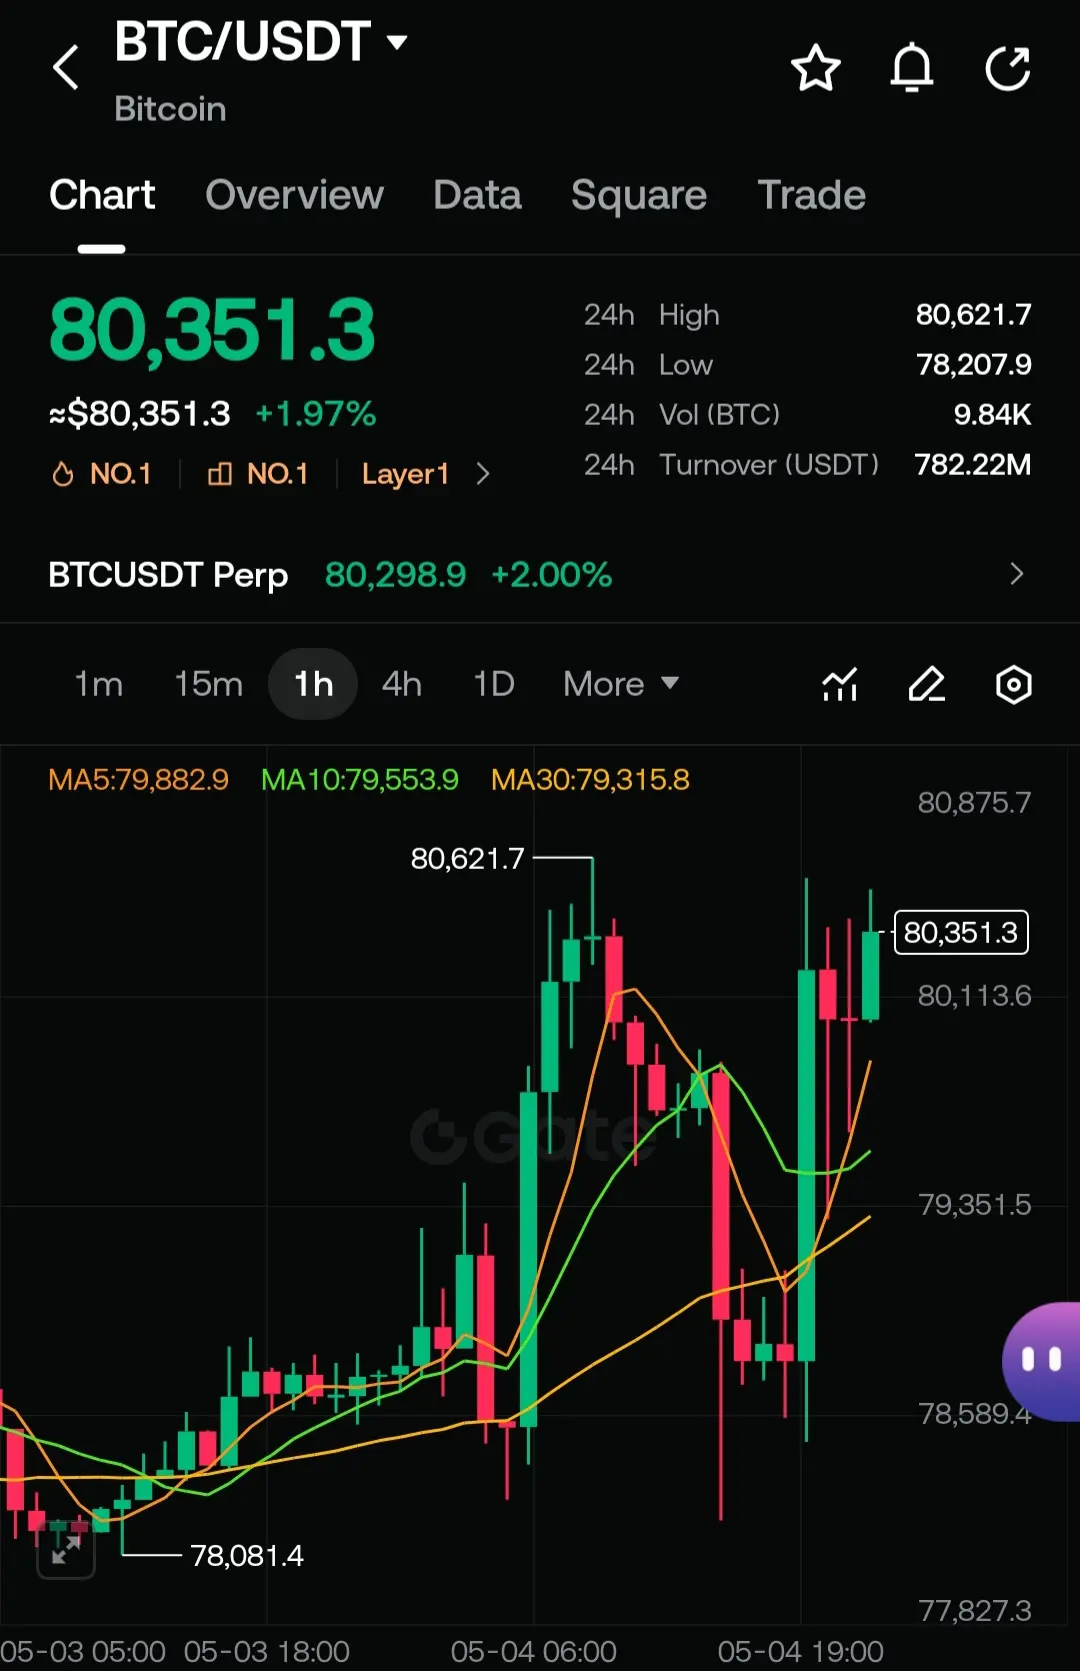The height and width of the screenshot is (1671, 1080).
Task: Tap the 80,621.7 high marker on chart
Action: point(467,859)
